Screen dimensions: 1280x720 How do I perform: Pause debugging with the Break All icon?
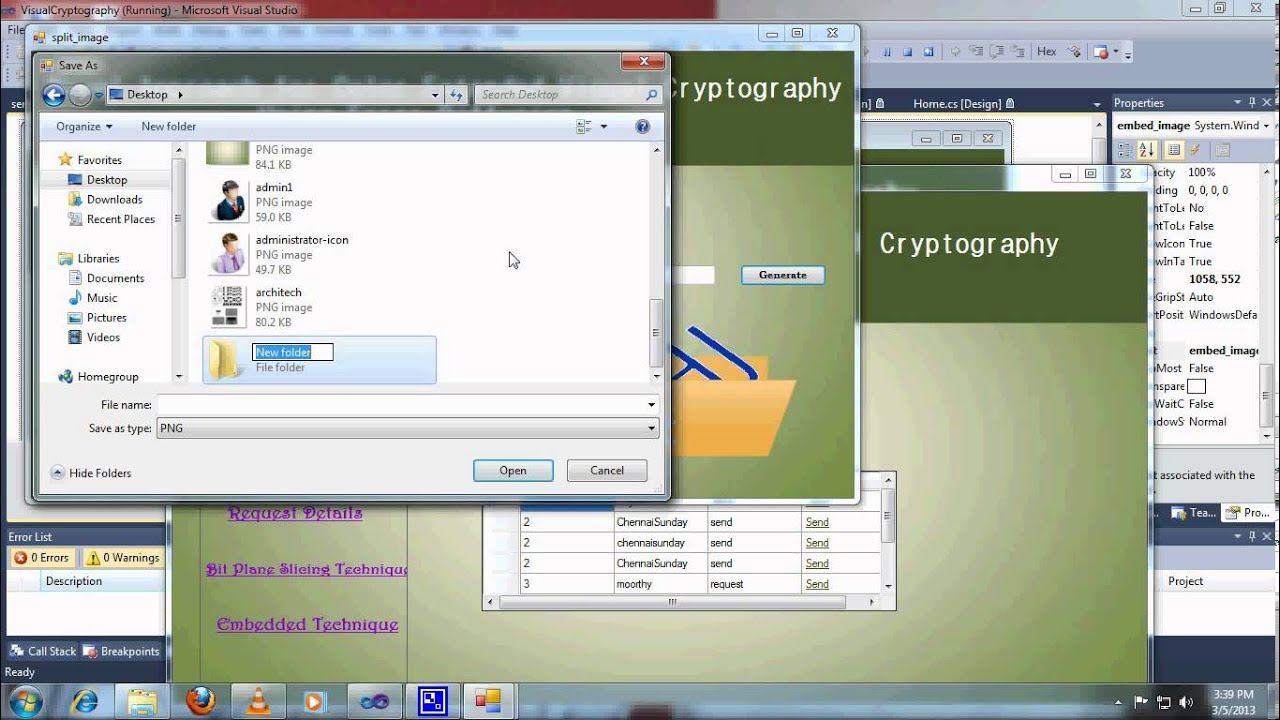tap(887, 52)
